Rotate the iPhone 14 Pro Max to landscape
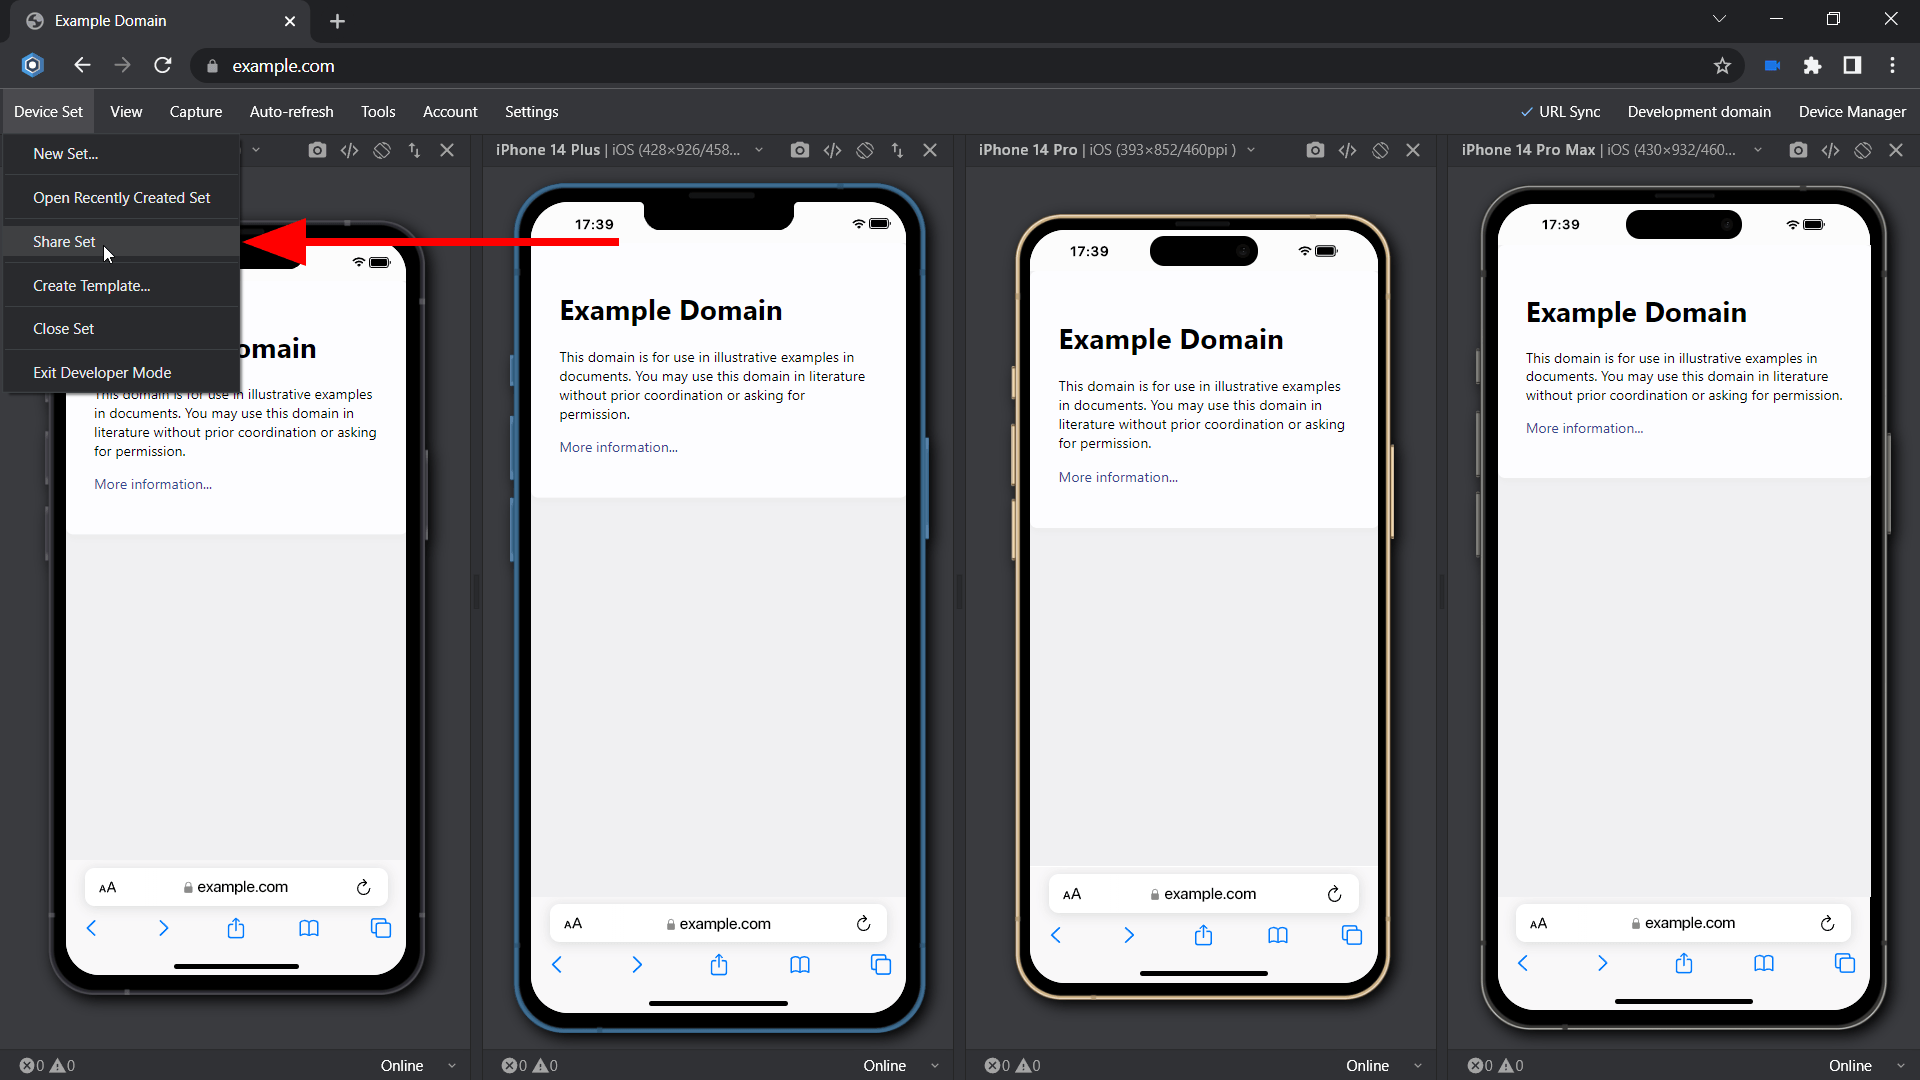Screen dimensions: 1920x1080 pos(1864,150)
